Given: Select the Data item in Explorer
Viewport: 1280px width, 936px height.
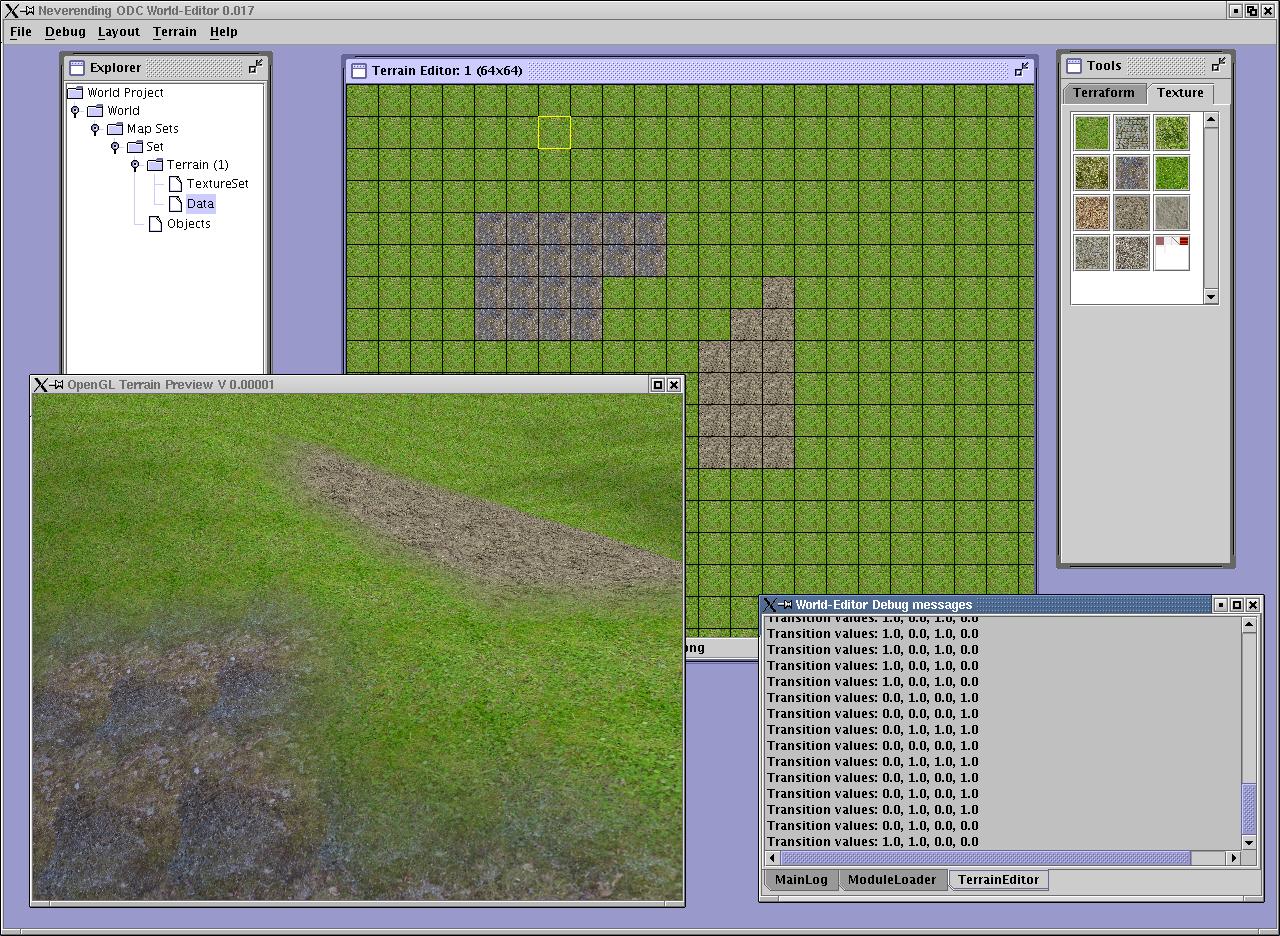Looking at the screenshot, I should tap(200, 203).
